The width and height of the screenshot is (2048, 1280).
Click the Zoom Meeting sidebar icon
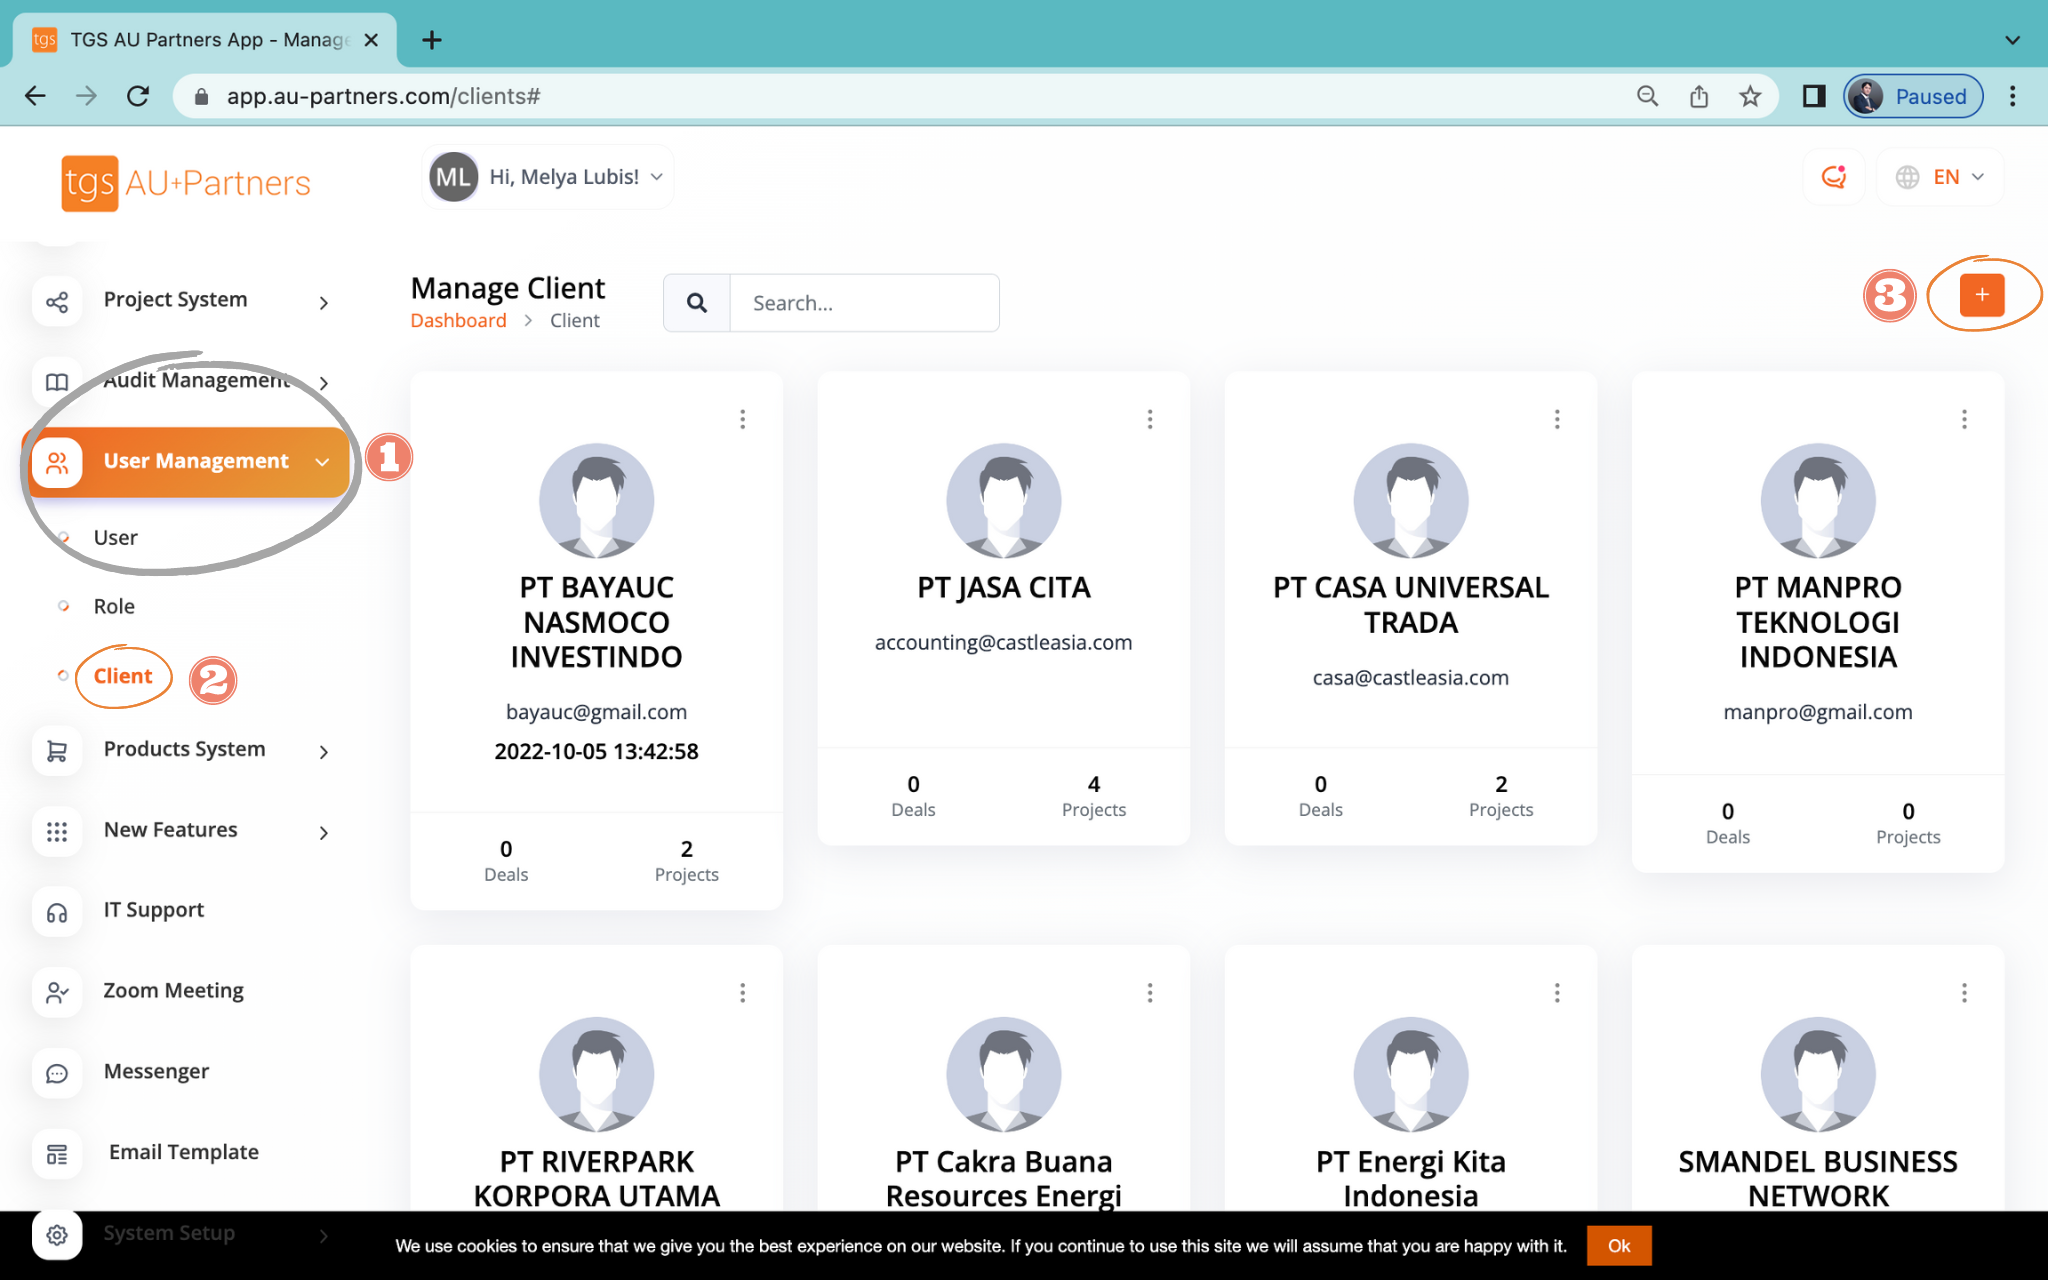(57, 992)
